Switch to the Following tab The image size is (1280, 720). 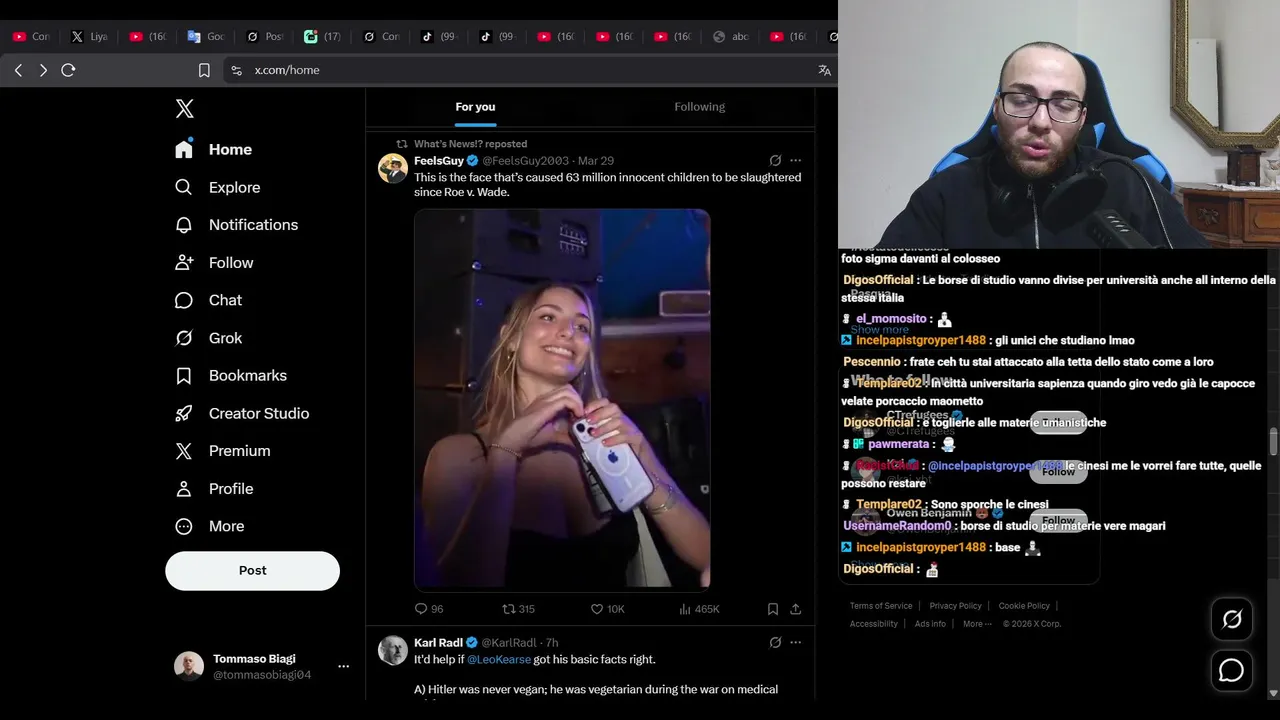coord(699,107)
